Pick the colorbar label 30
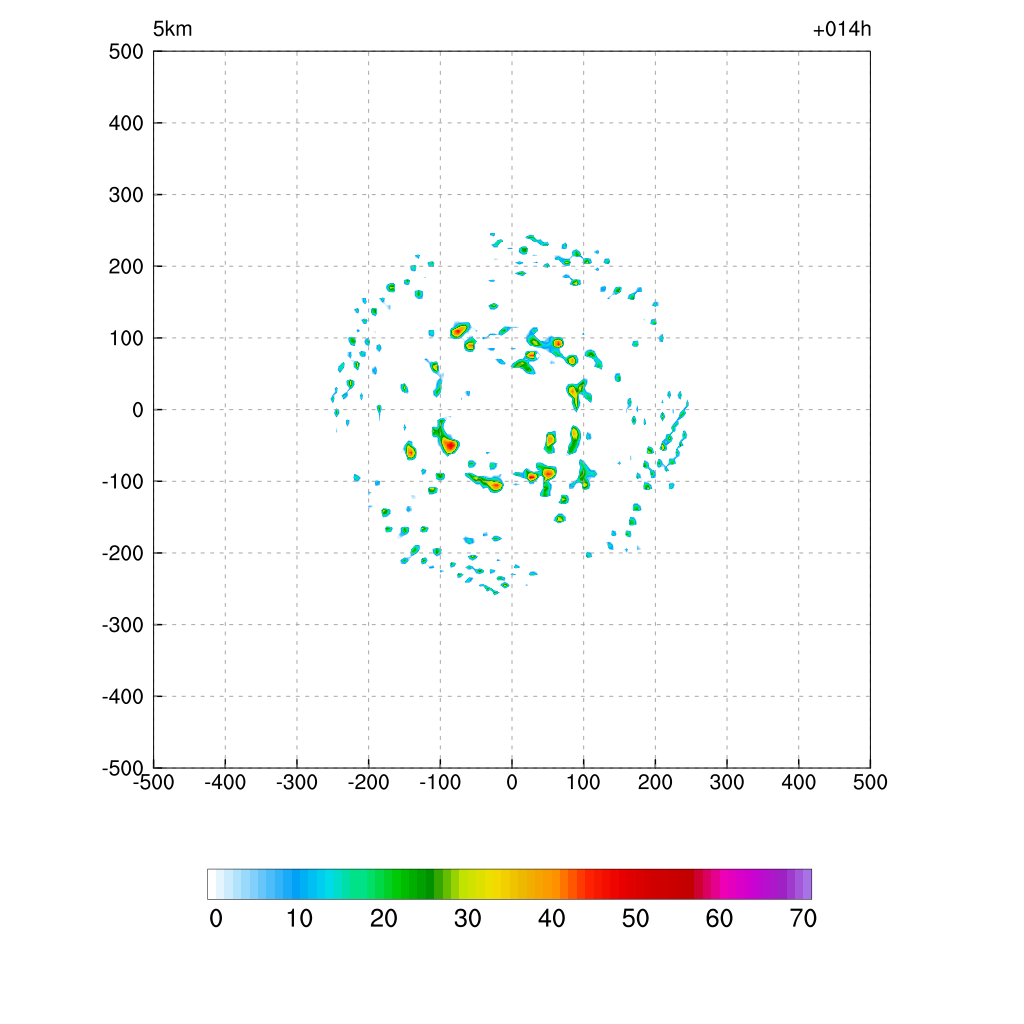 pos(468,919)
